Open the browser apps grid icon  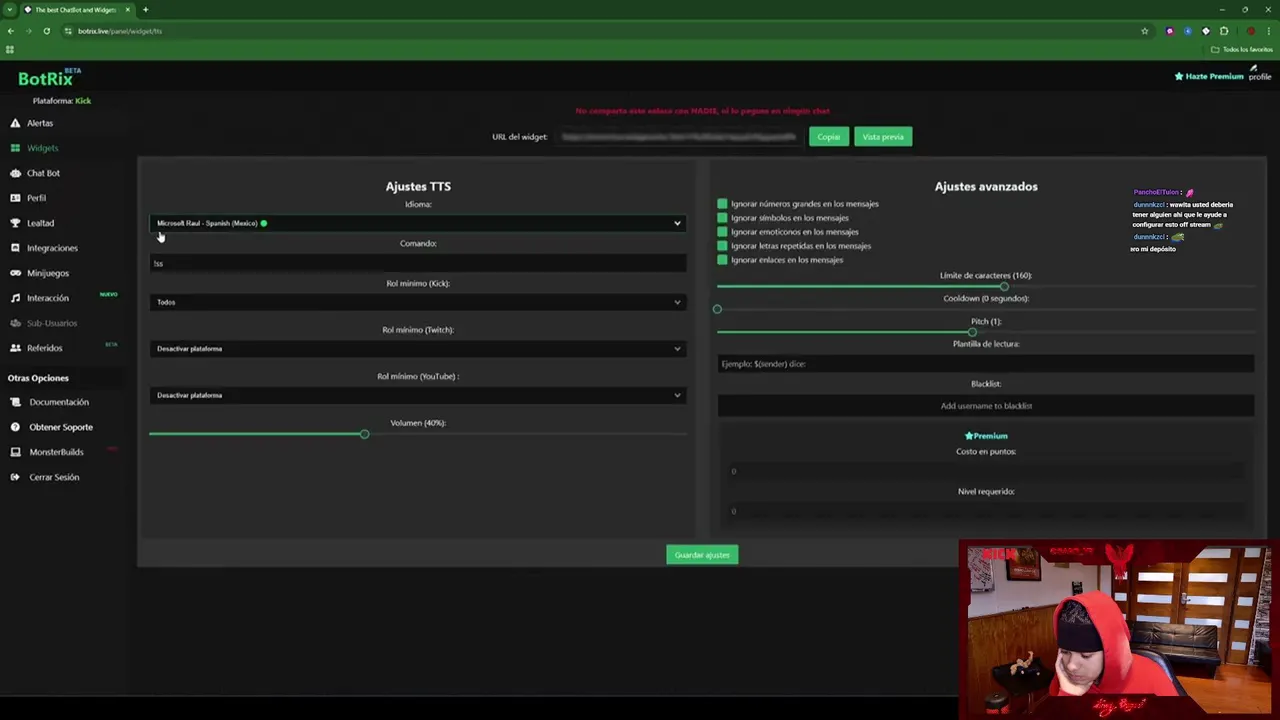click(x=10, y=49)
